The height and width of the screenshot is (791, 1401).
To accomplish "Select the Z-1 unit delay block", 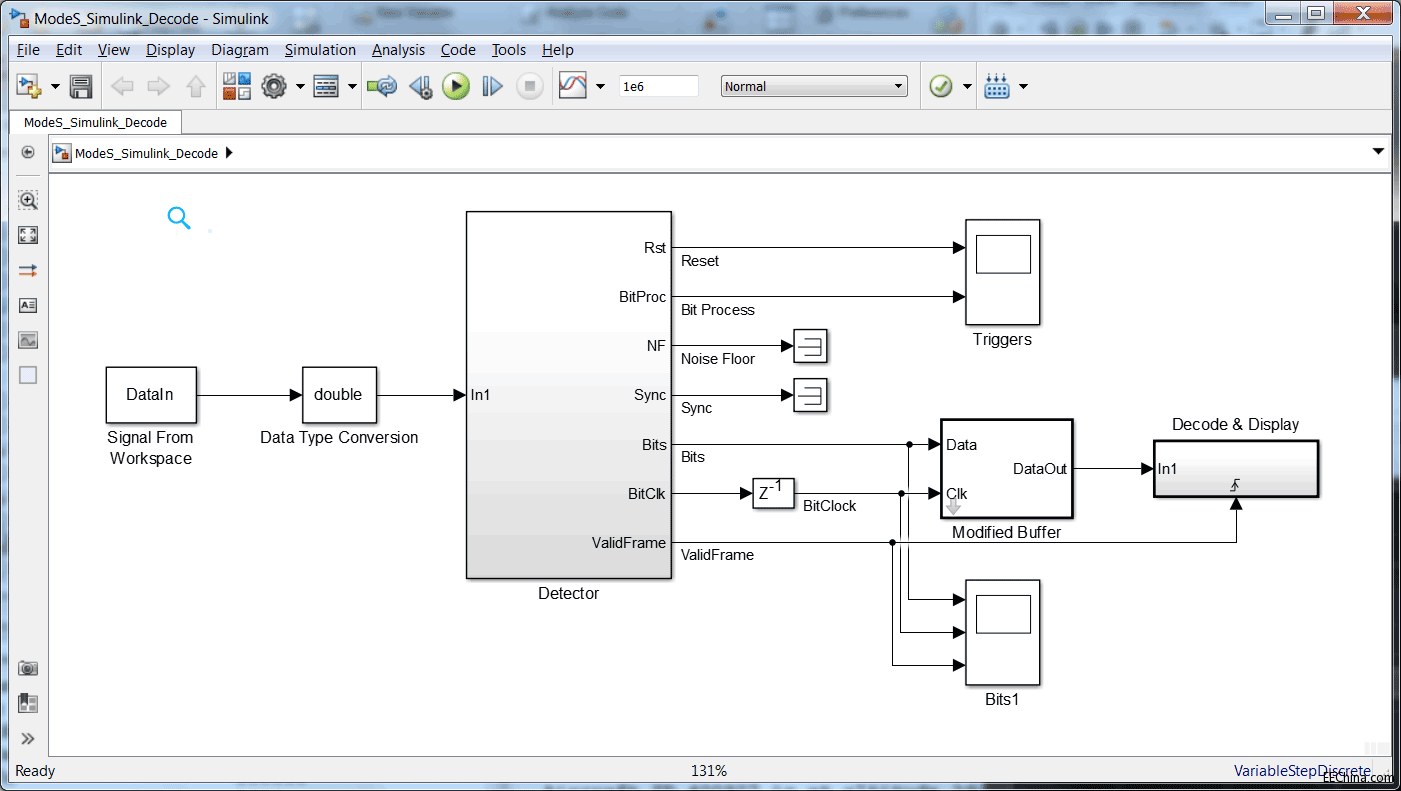I will tap(773, 493).
